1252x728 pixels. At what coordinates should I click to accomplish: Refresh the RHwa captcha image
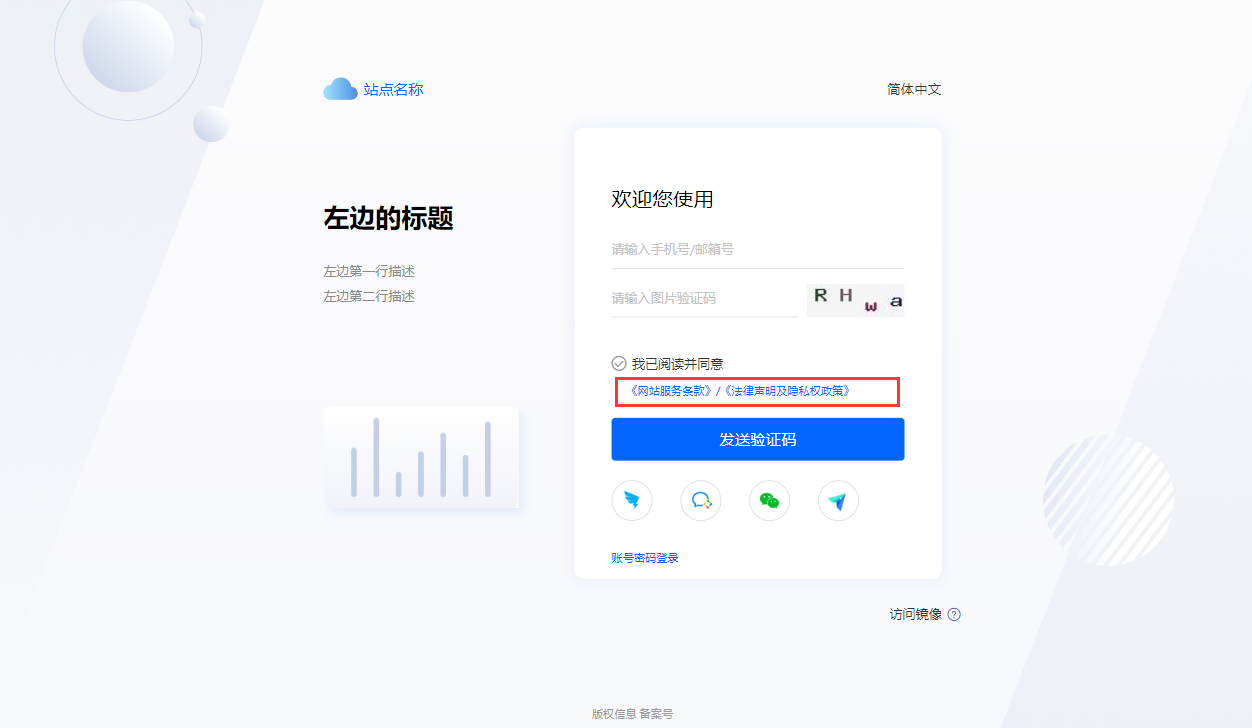[855, 300]
